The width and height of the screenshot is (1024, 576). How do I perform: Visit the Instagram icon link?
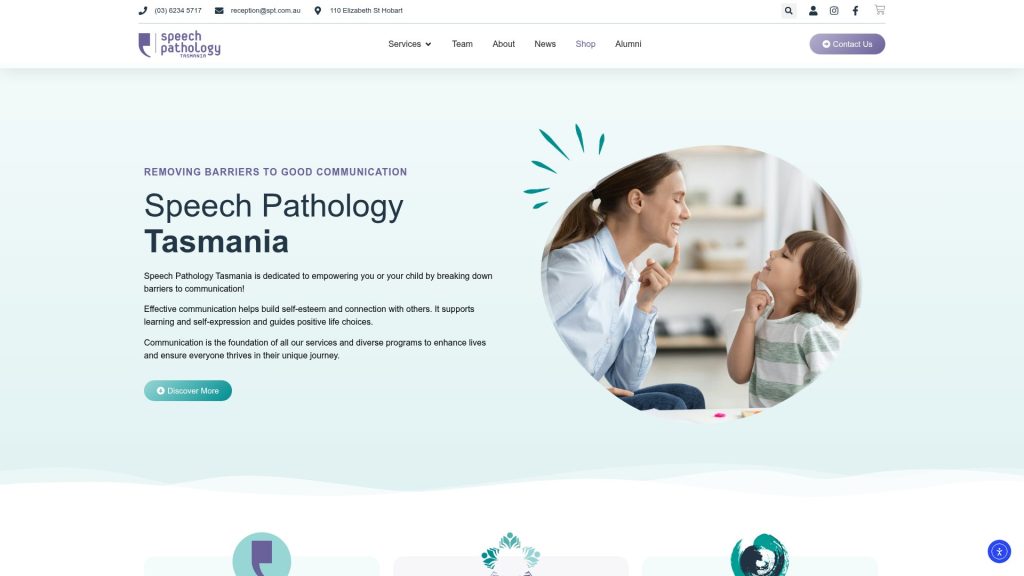click(834, 10)
